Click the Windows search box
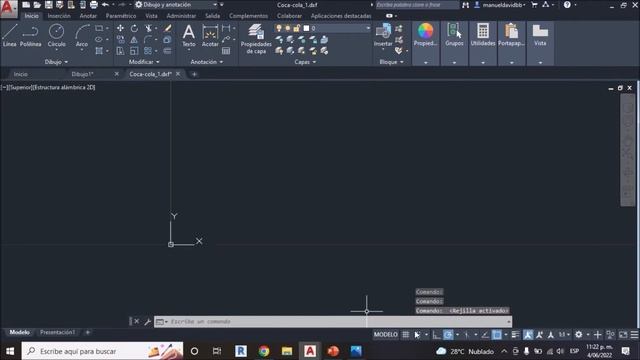 (x=102, y=351)
